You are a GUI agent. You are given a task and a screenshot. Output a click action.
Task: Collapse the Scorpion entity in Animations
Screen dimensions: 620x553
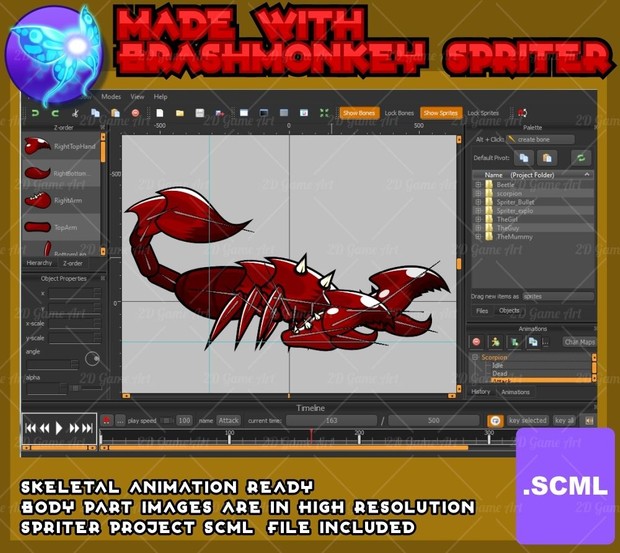[x=475, y=357]
